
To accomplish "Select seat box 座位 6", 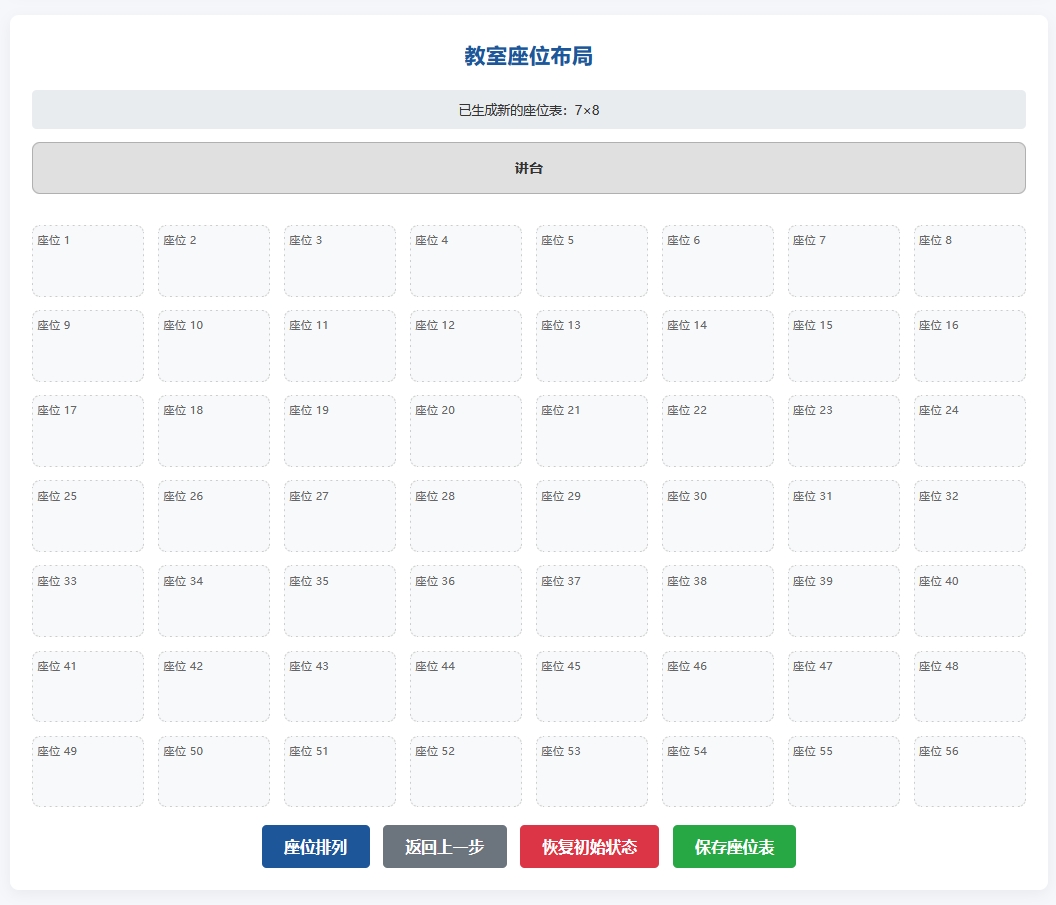I will coord(718,261).
